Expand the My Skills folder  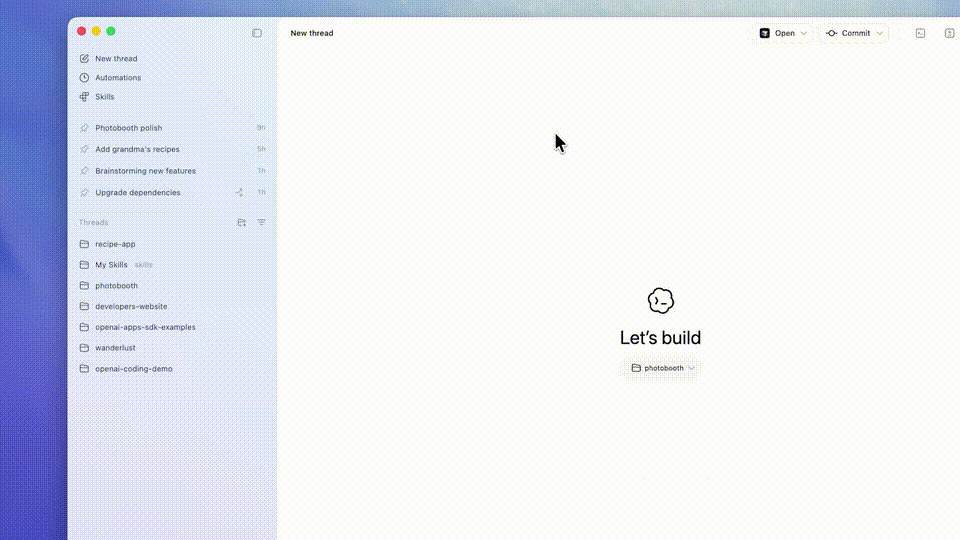click(111, 264)
